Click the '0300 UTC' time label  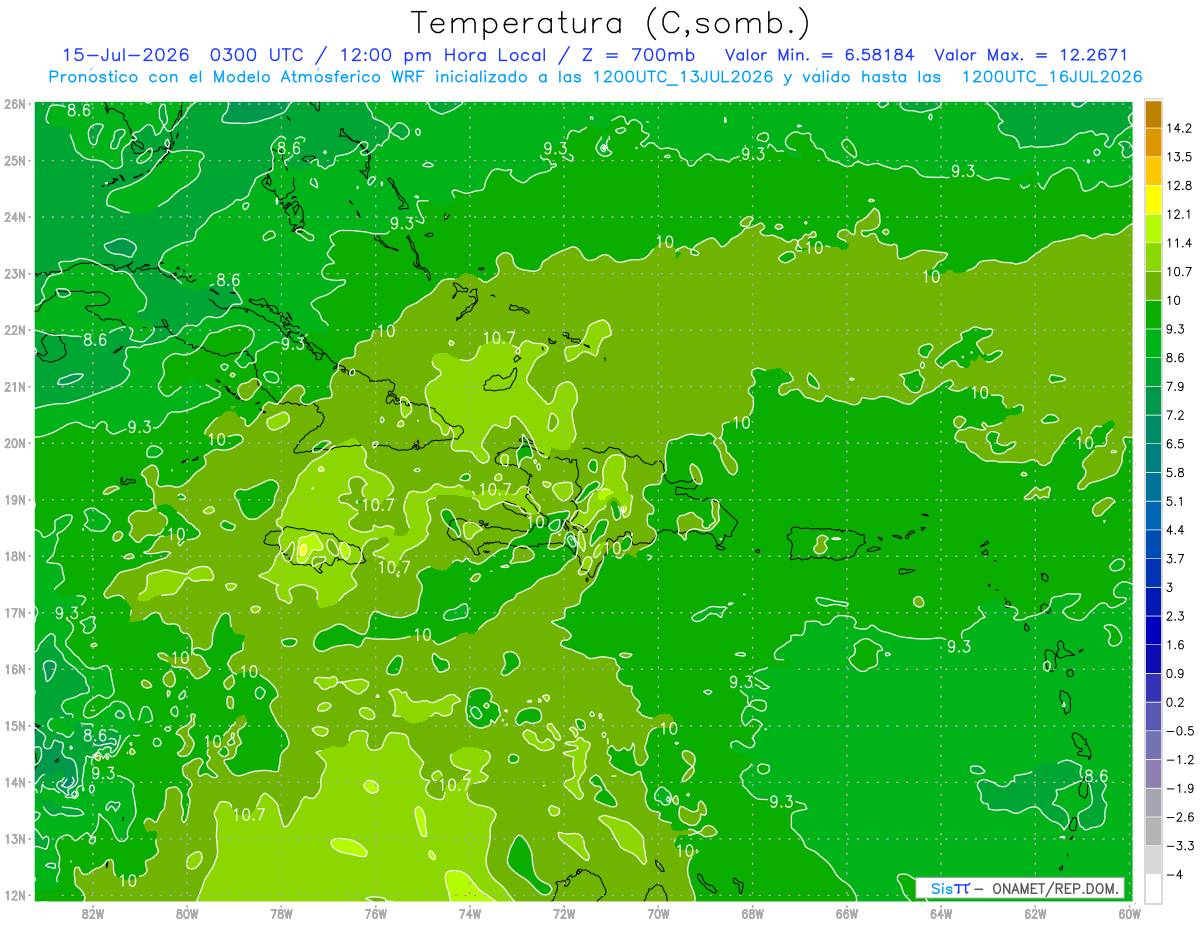(260, 55)
